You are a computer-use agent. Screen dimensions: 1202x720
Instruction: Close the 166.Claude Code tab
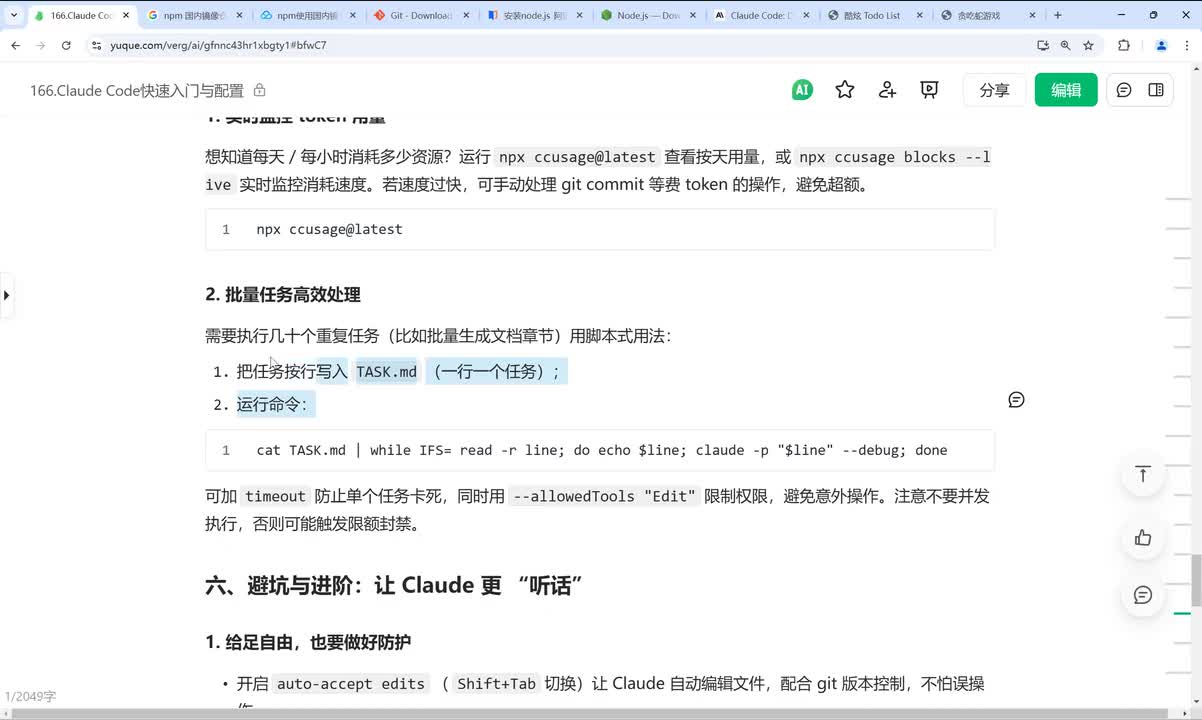click(126, 16)
